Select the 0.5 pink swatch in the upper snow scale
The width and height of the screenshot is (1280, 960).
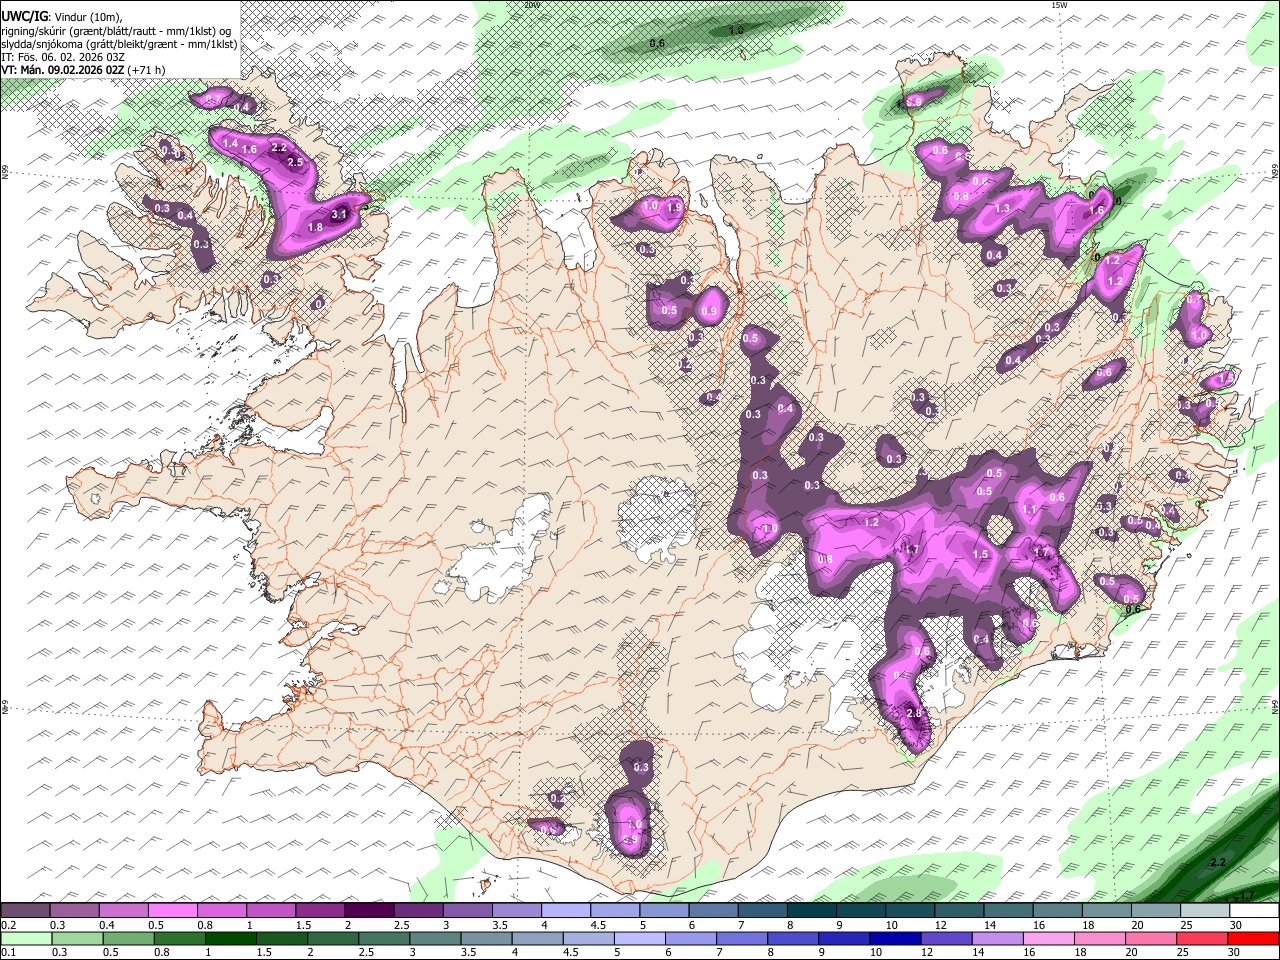pos(172,910)
